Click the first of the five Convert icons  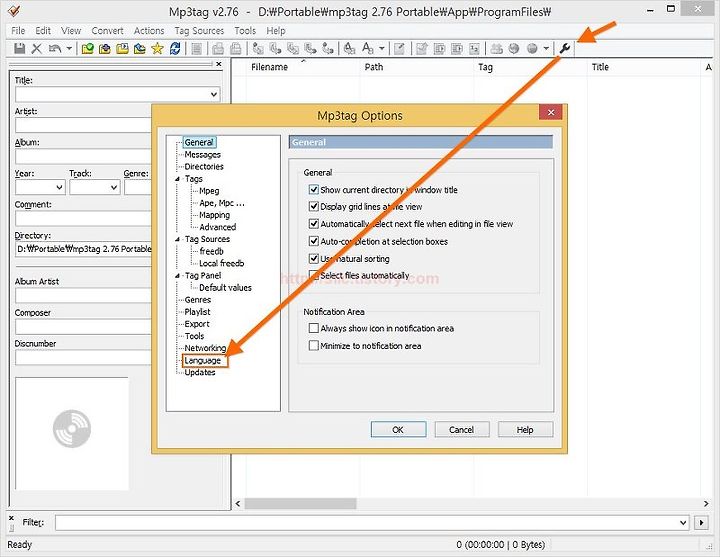tap(258, 48)
